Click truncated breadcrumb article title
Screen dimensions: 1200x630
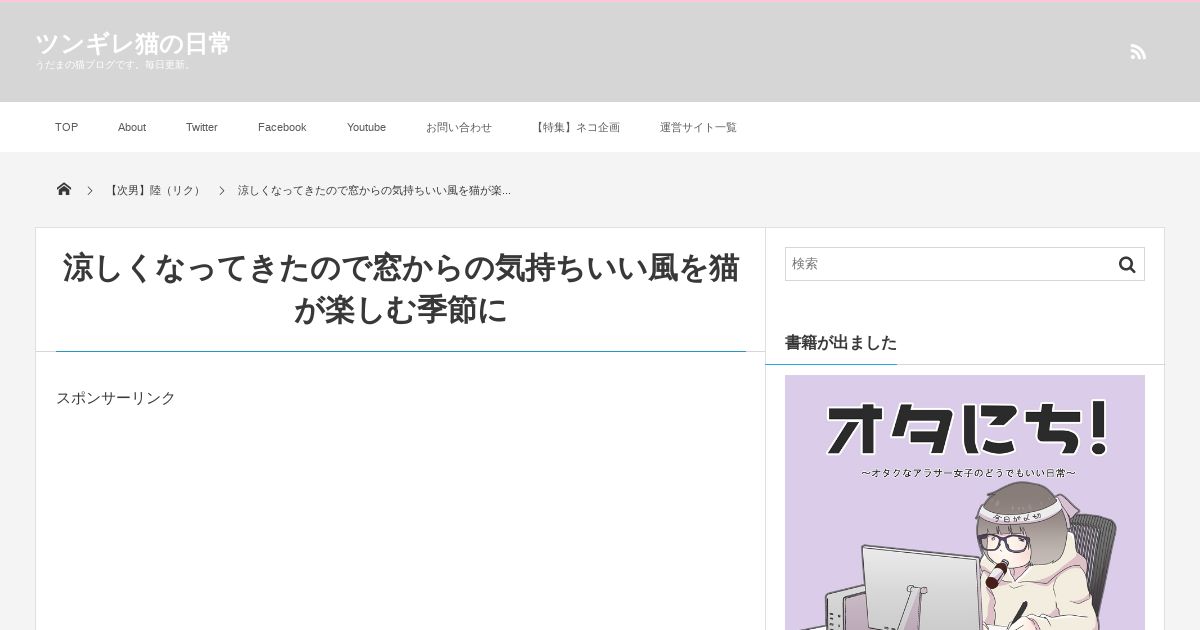pyautogui.click(x=374, y=190)
